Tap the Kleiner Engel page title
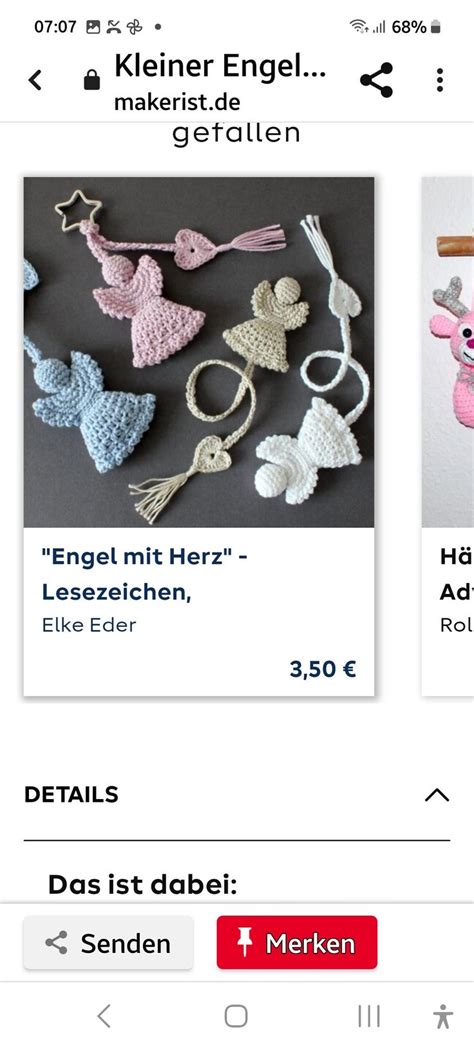The height and width of the screenshot is (1052, 474). pos(220,66)
